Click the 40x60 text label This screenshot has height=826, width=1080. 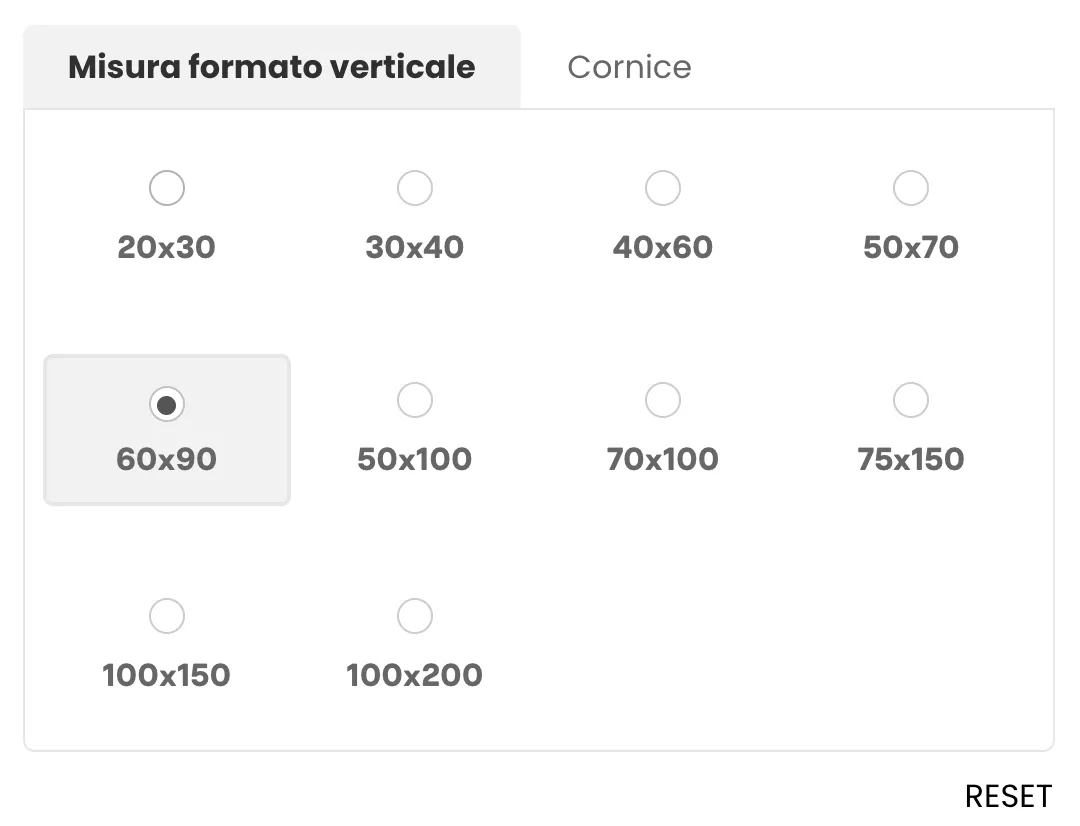[662, 247]
